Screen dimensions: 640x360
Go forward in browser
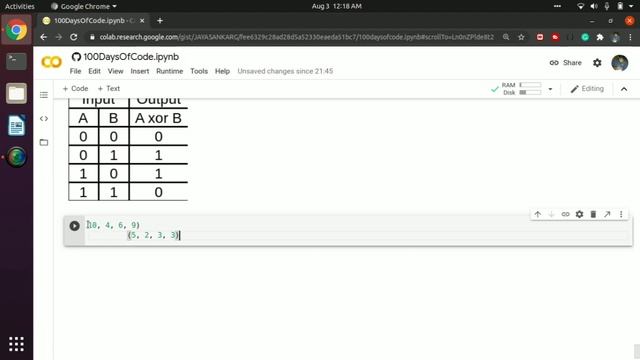point(58,37)
